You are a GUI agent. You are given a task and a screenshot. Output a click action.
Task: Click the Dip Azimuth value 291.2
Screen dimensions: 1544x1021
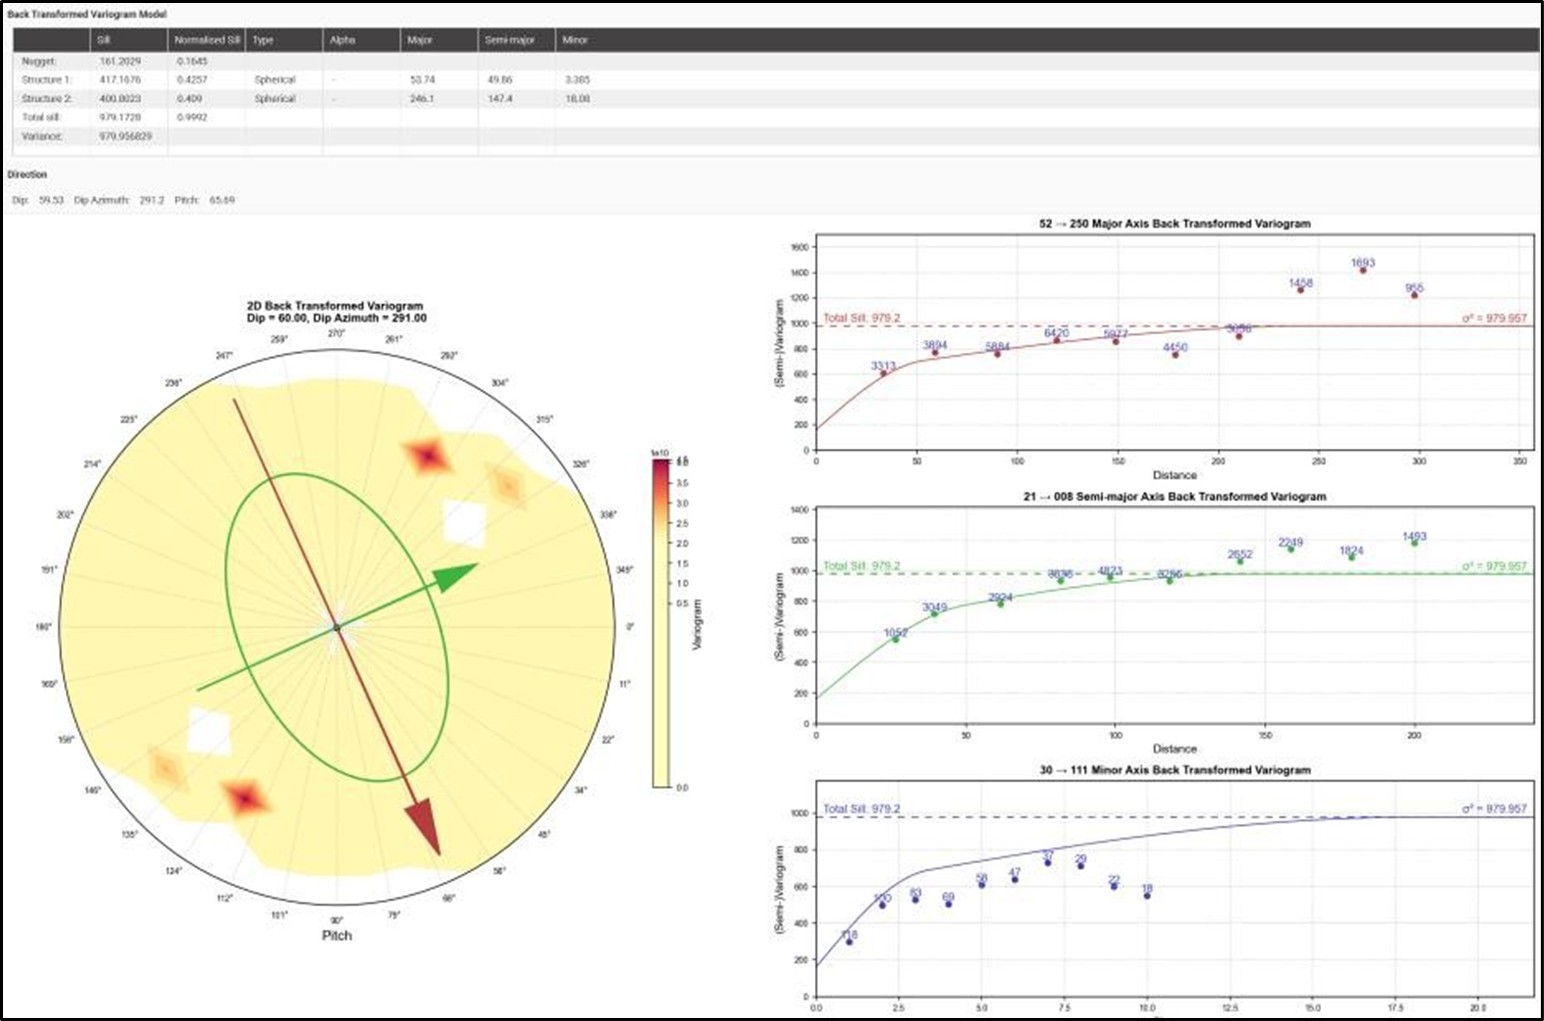pos(152,200)
